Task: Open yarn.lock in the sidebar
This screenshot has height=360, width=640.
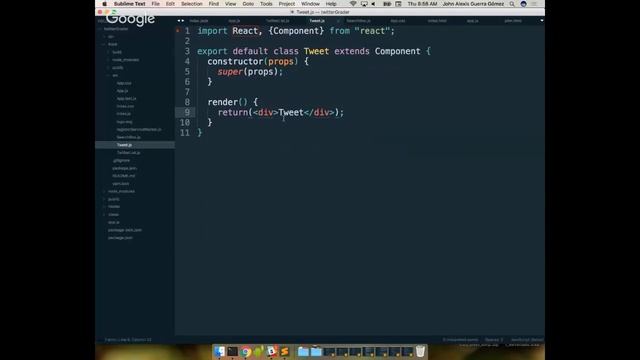Action: tap(121, 184)
